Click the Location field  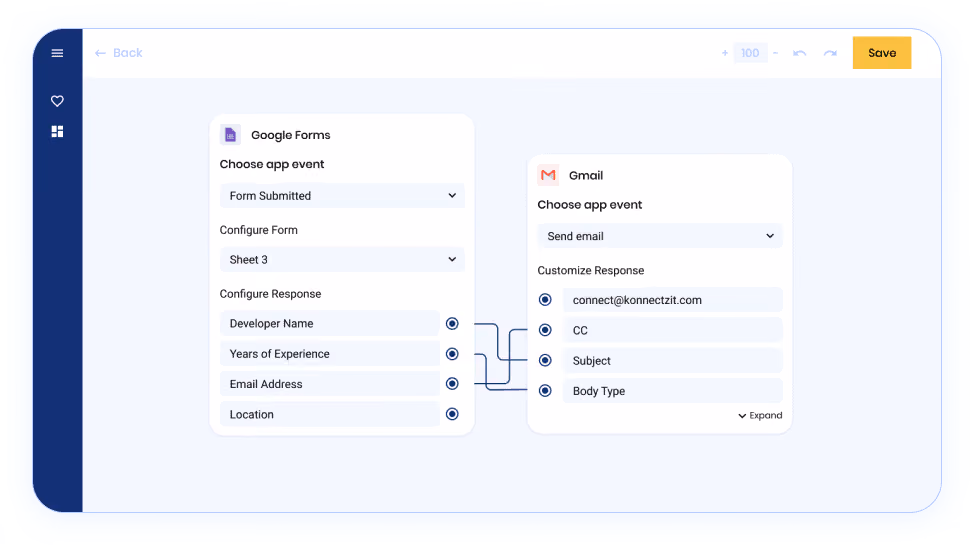pos(330,414)
